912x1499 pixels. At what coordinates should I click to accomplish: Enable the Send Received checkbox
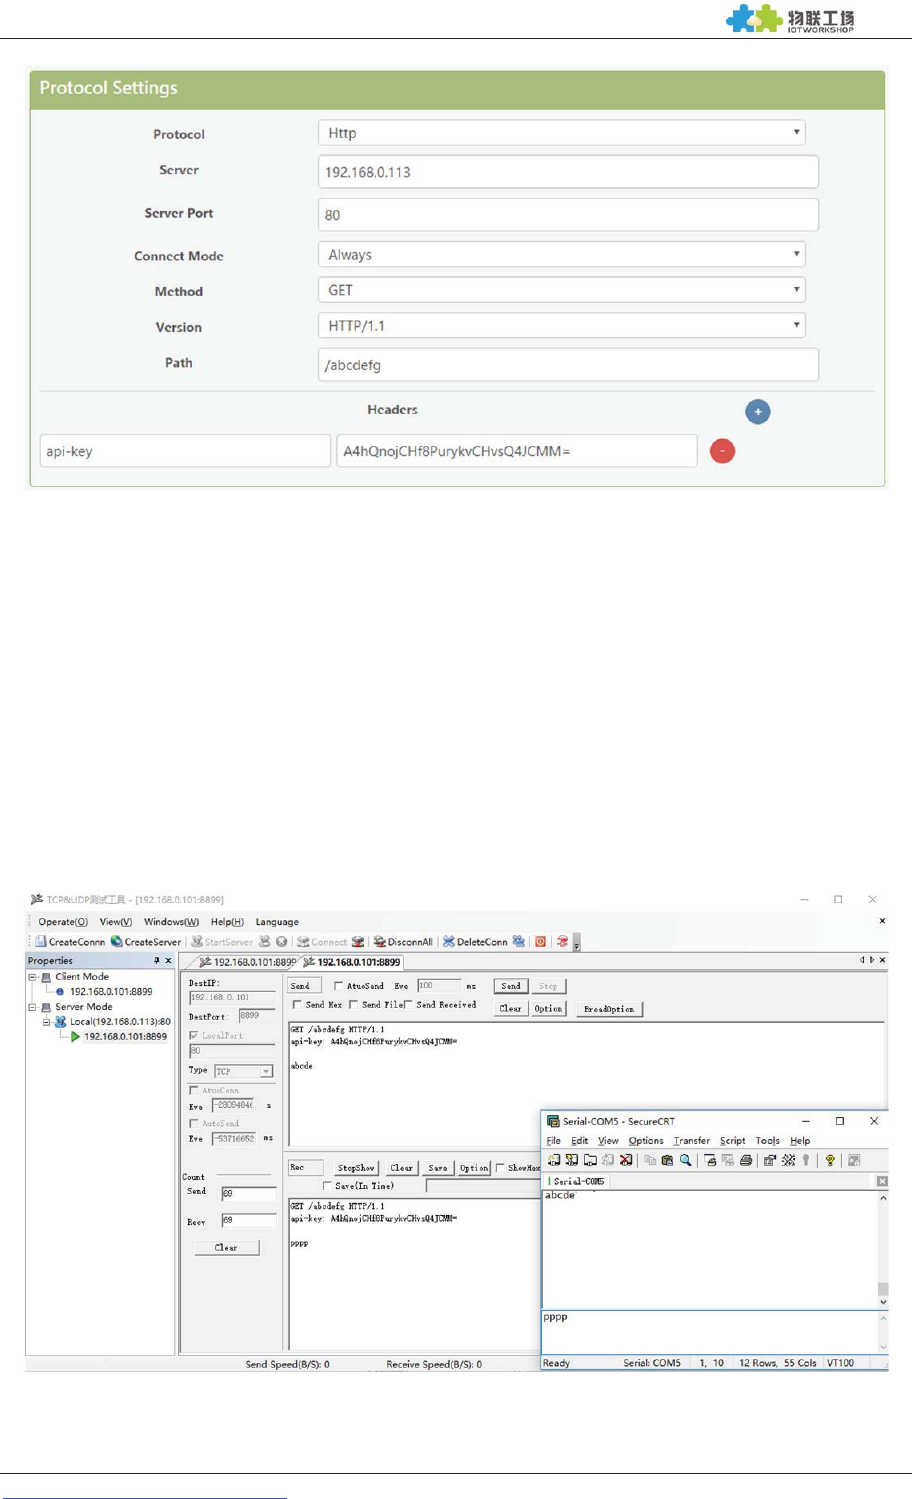coord(408,1004)
